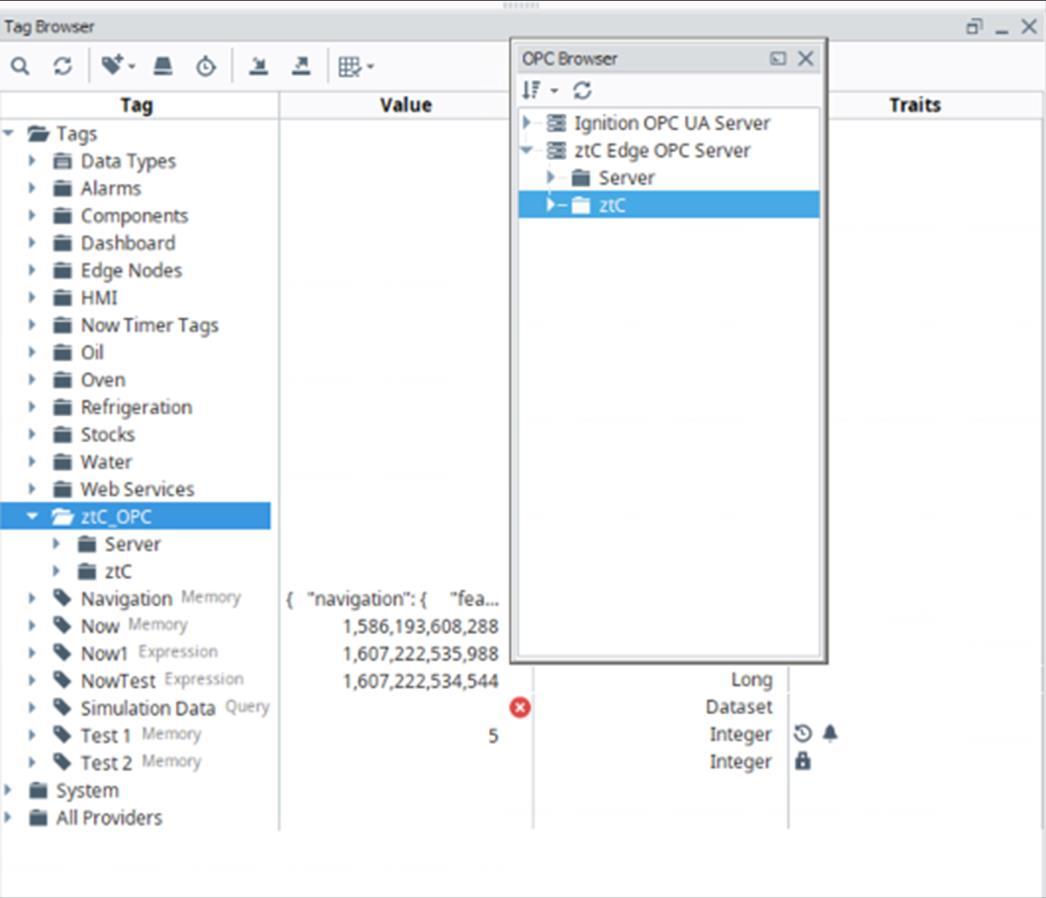
Task: Select the Edge Nodes folder
Action: (x=131, y=270)
